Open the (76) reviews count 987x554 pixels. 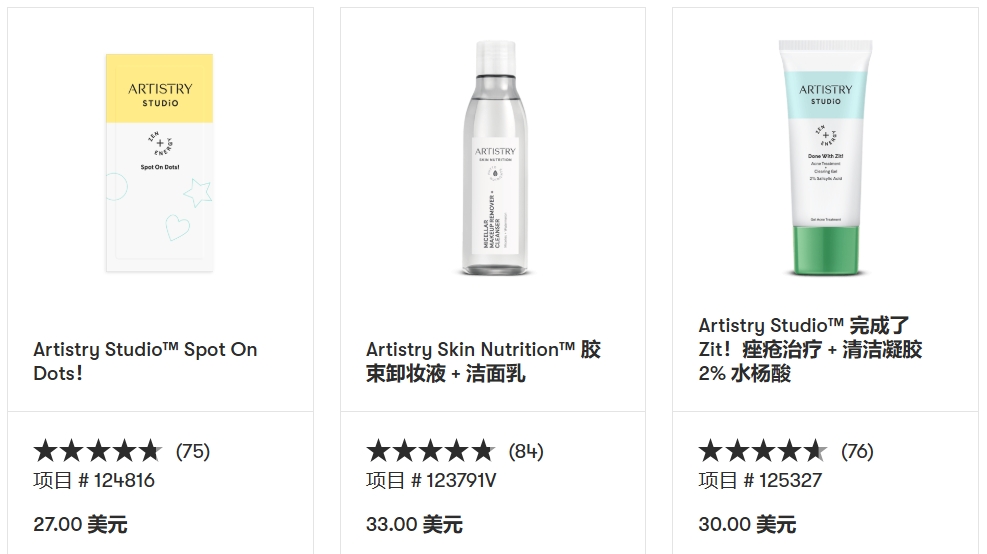857,451
